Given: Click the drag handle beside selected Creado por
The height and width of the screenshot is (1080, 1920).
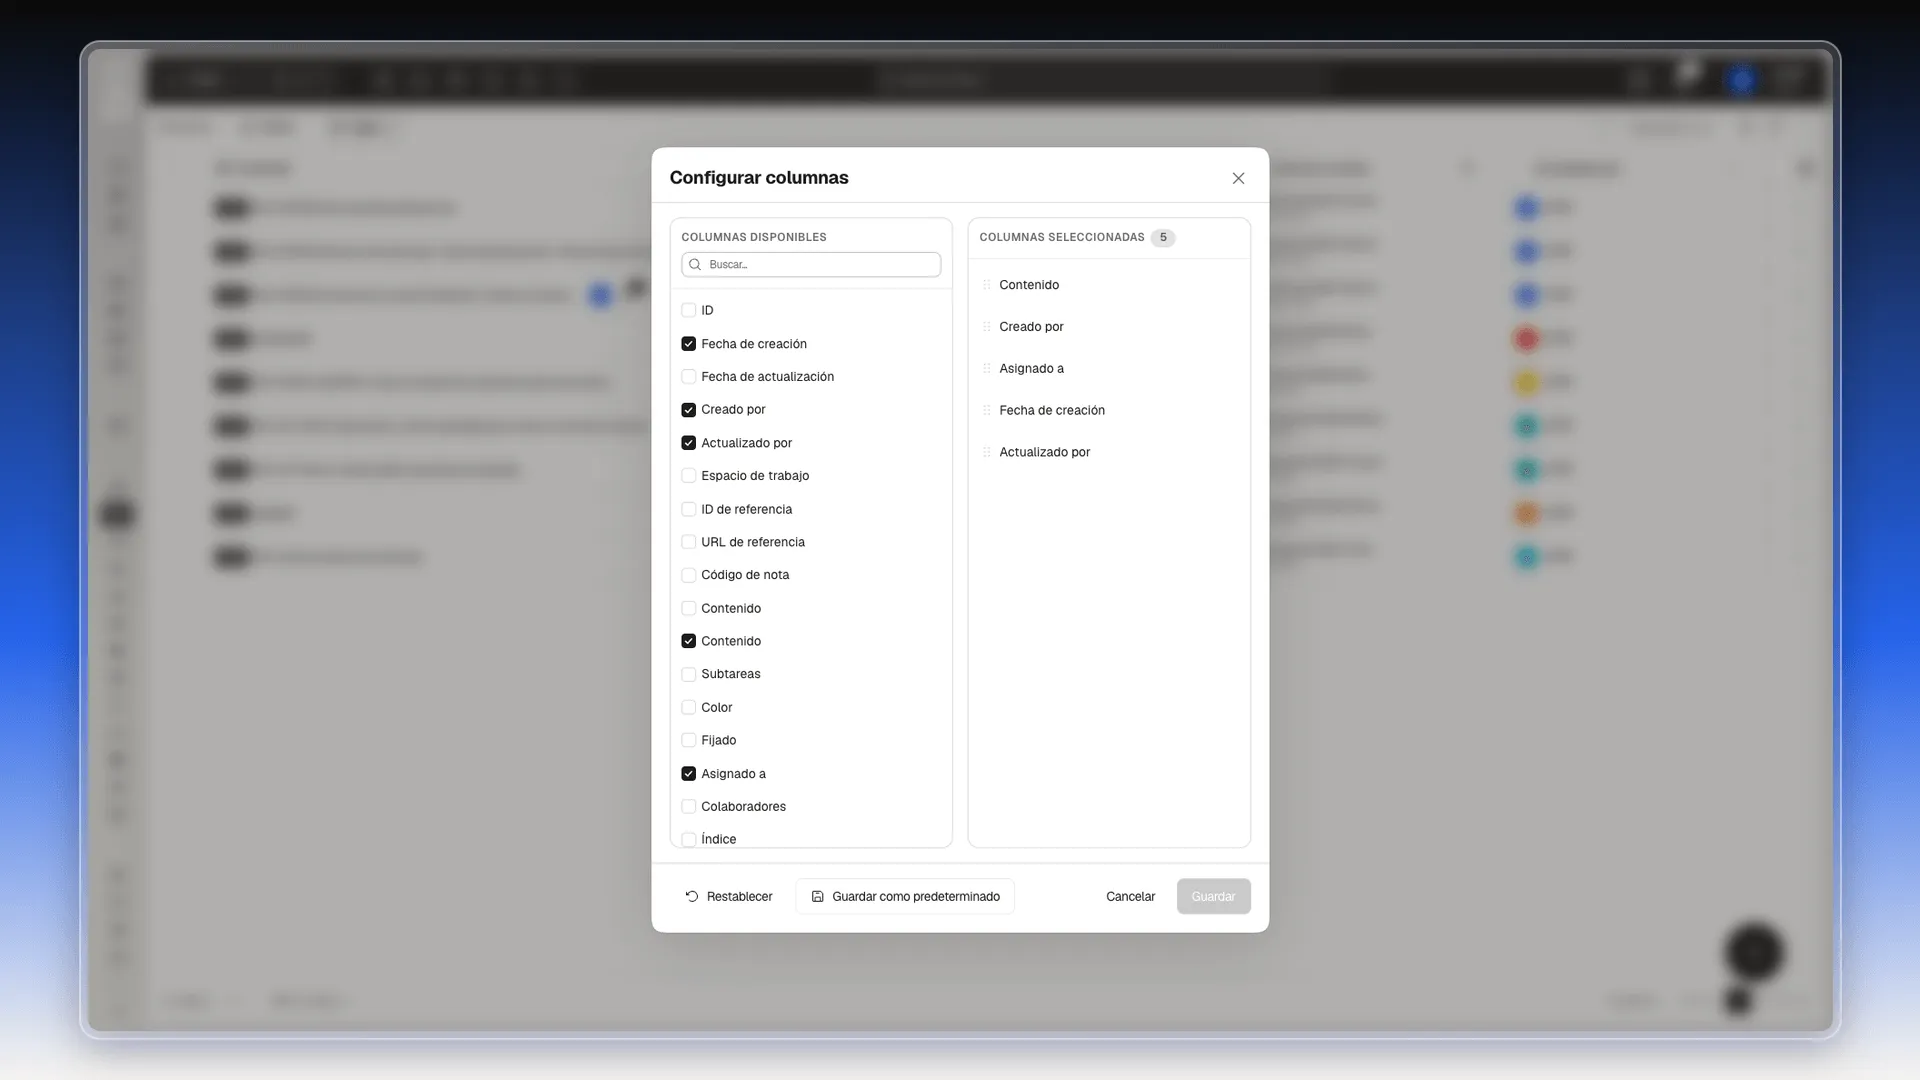Looking at the screenshot, I should [x=987, y=327].
